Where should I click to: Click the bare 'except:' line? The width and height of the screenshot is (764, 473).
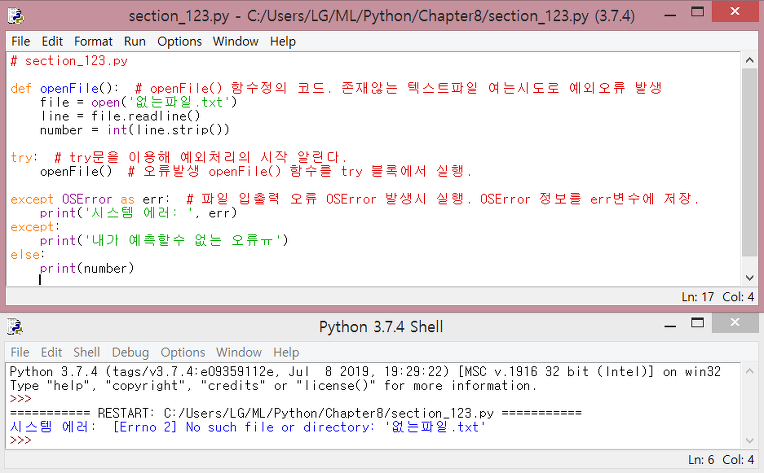(x=35, y=227)
